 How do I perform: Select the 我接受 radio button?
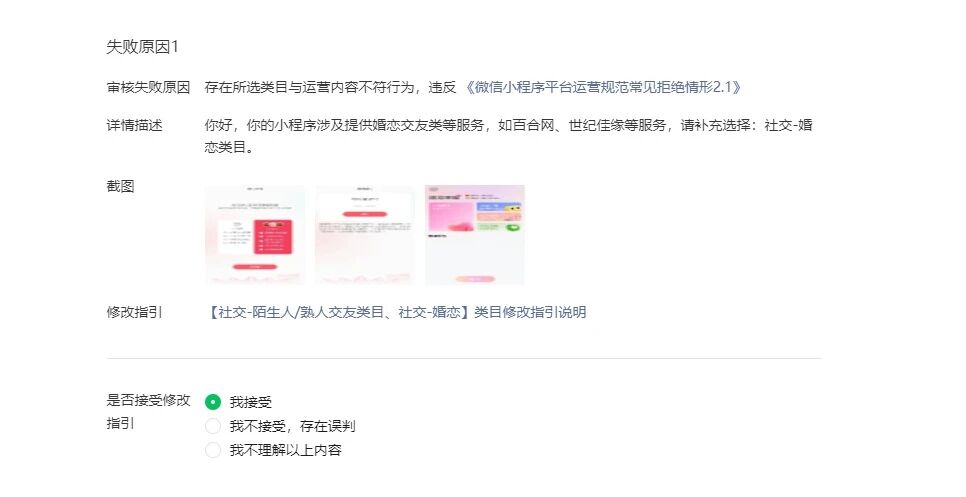click(213, 402)
